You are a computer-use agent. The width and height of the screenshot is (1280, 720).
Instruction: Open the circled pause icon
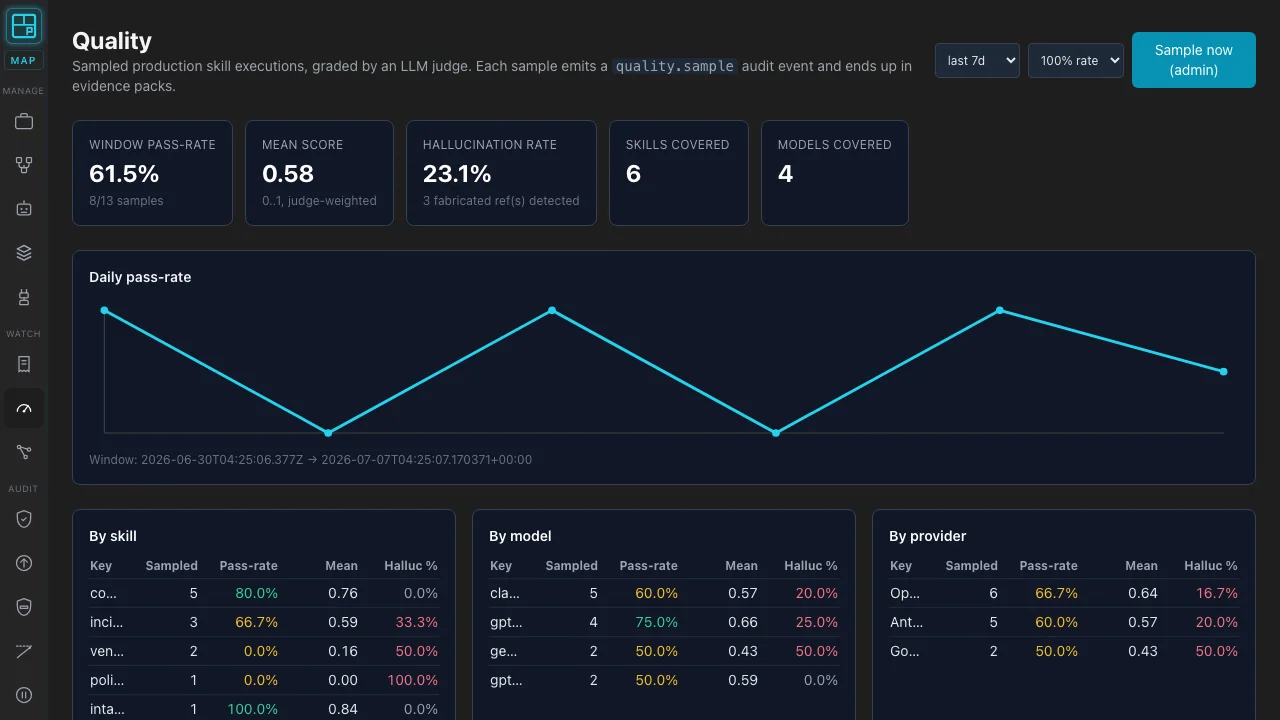click(24, 695)
